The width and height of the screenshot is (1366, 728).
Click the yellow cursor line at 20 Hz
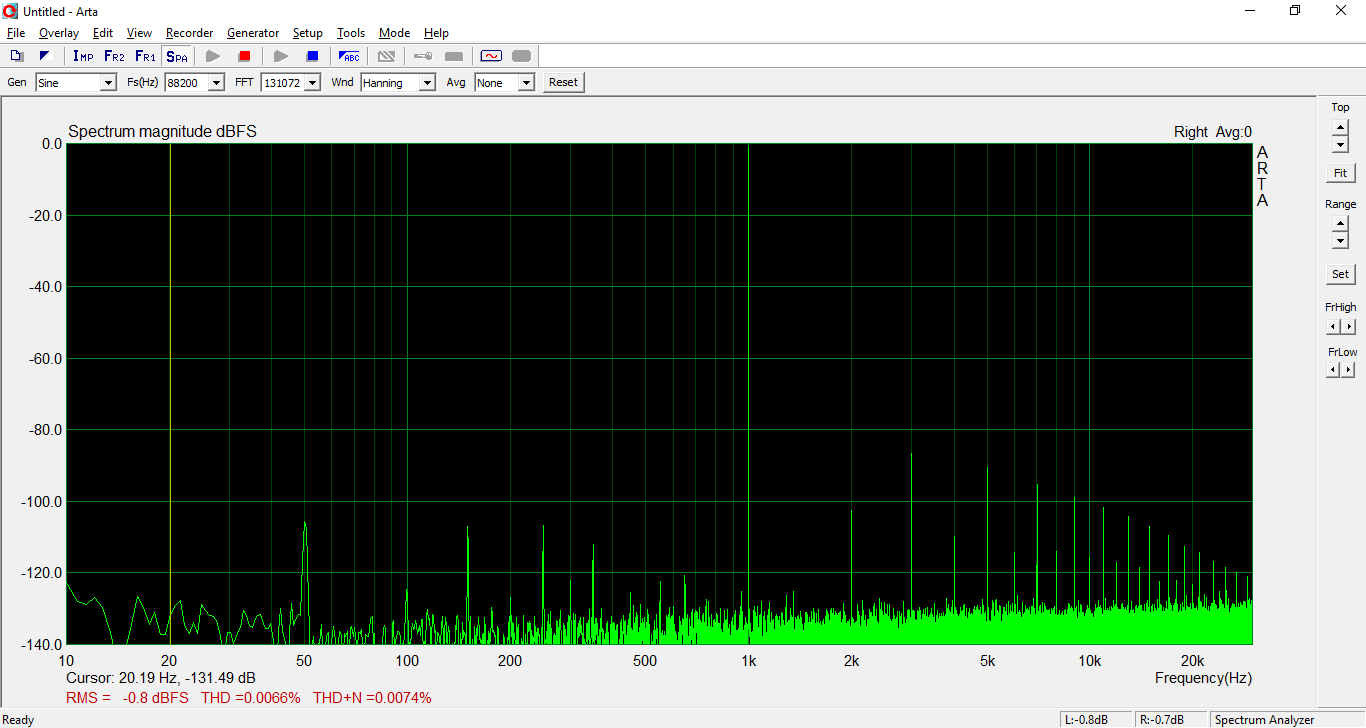click(170, 394)
